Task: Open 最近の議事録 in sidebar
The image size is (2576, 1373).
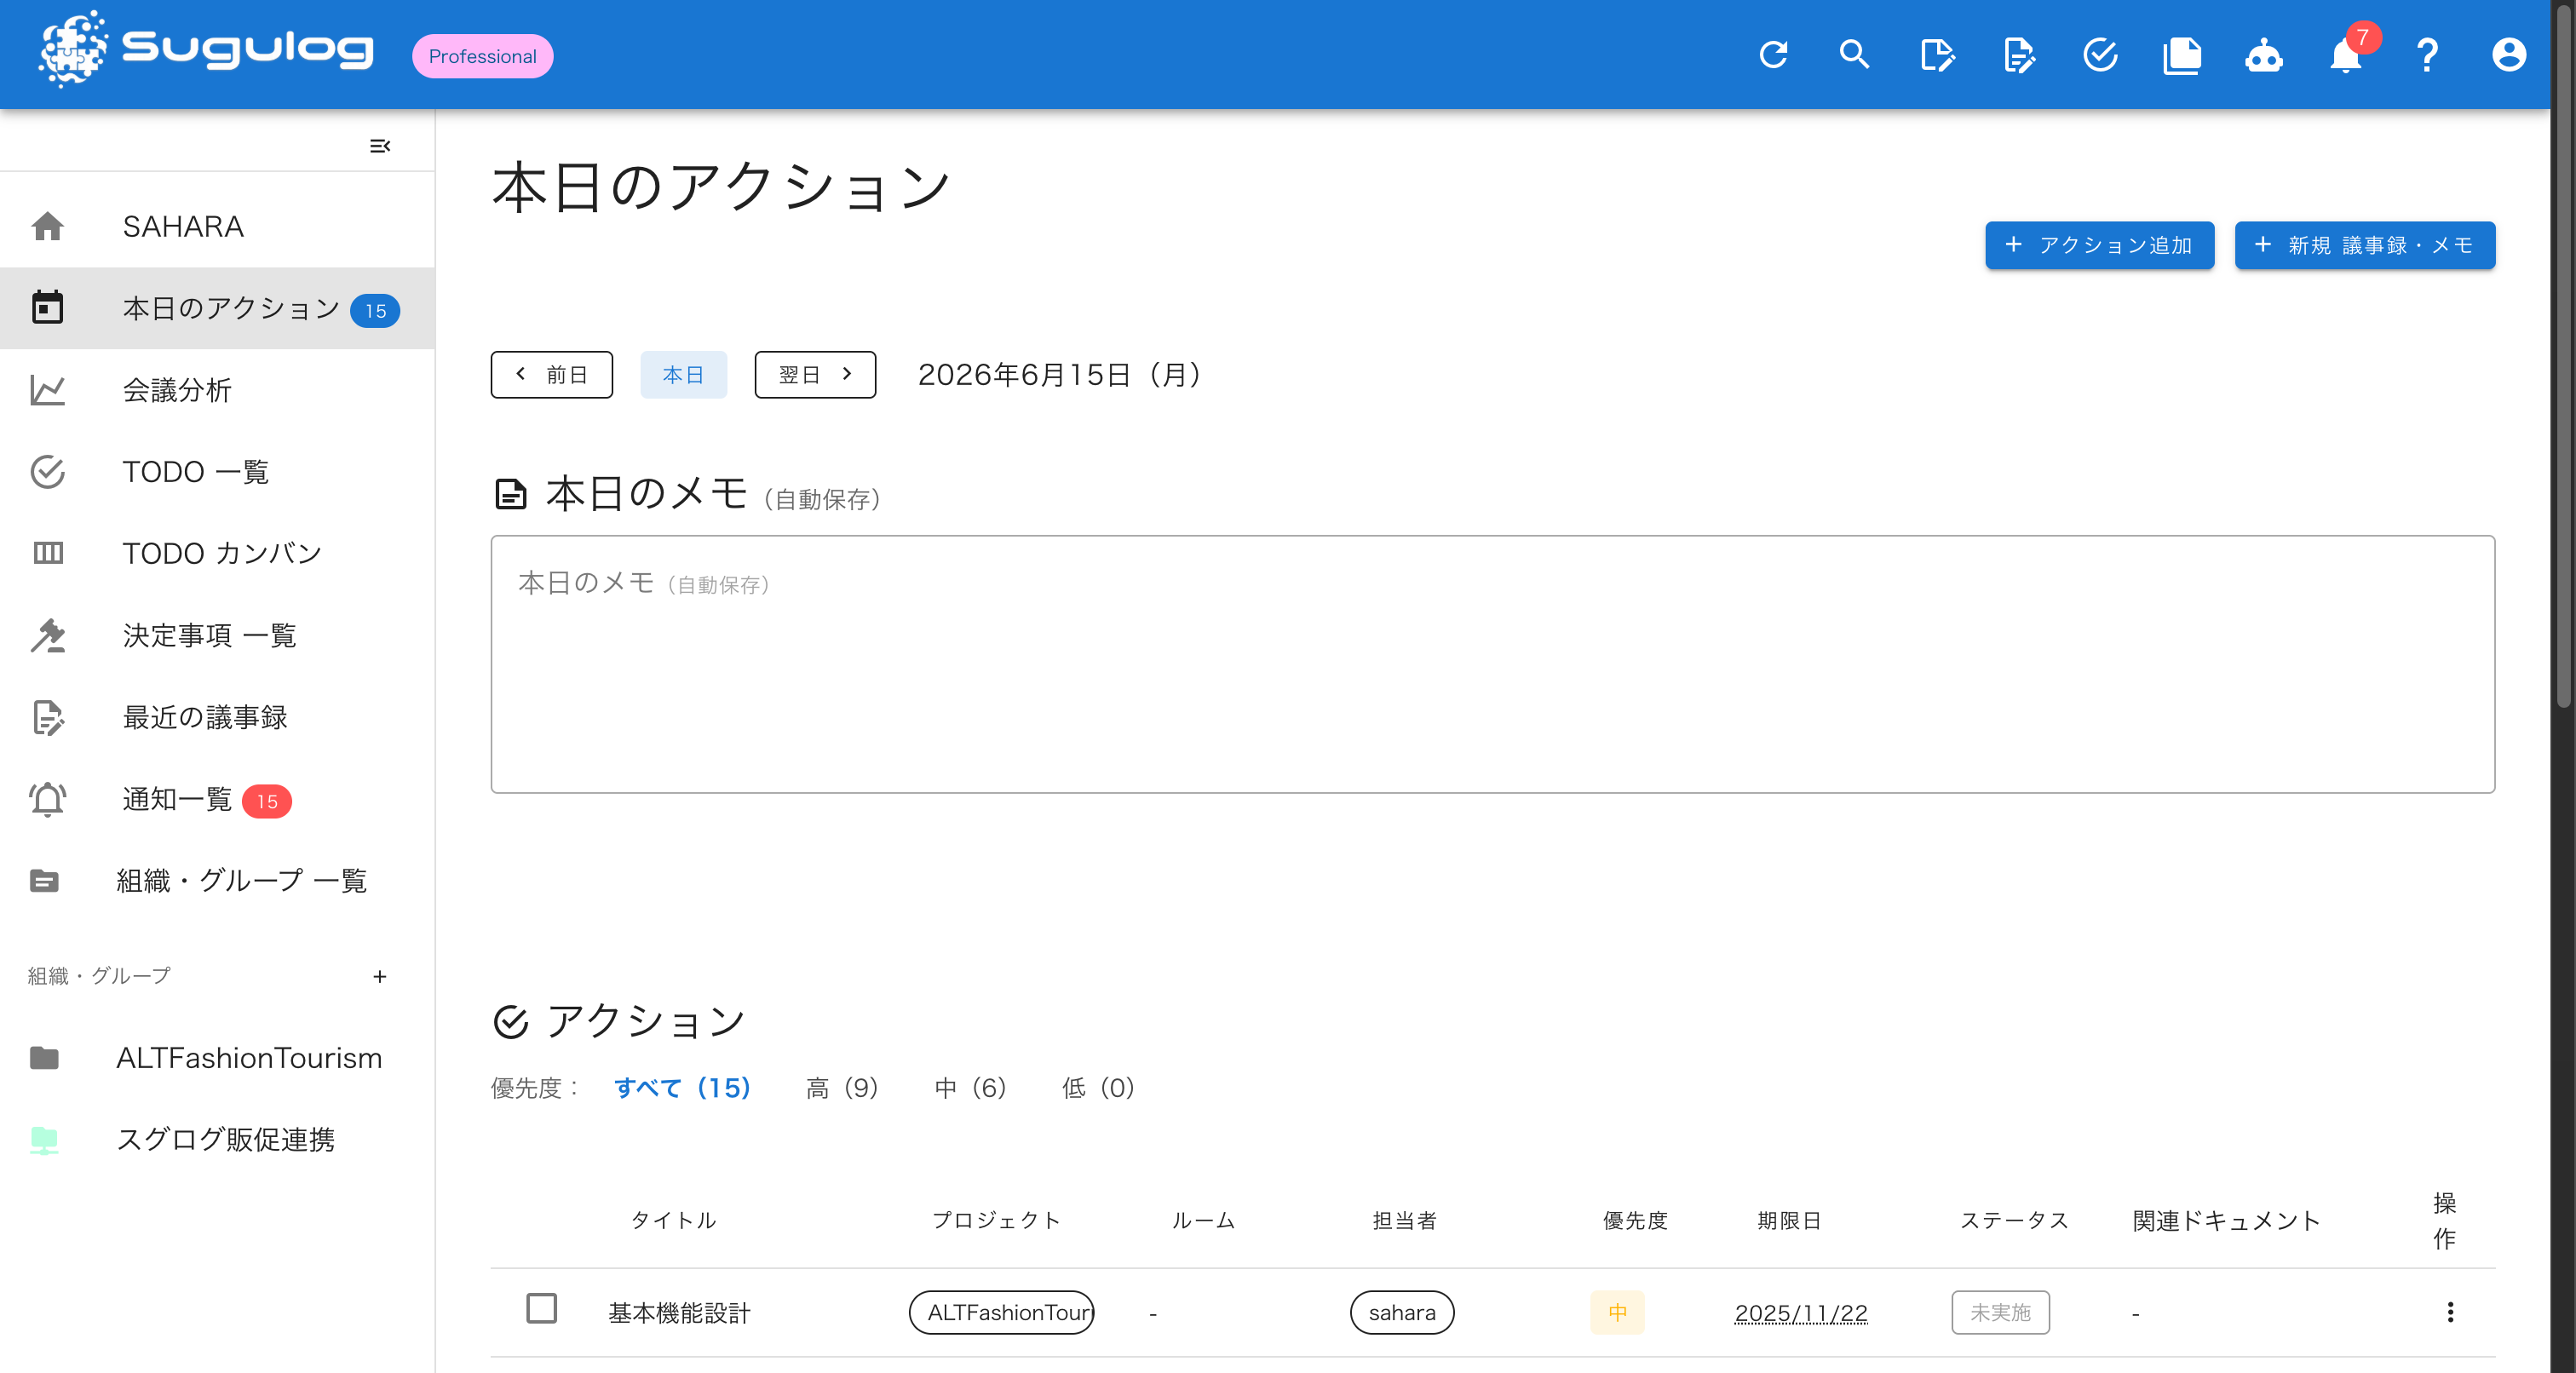Action: pos(217,717)
